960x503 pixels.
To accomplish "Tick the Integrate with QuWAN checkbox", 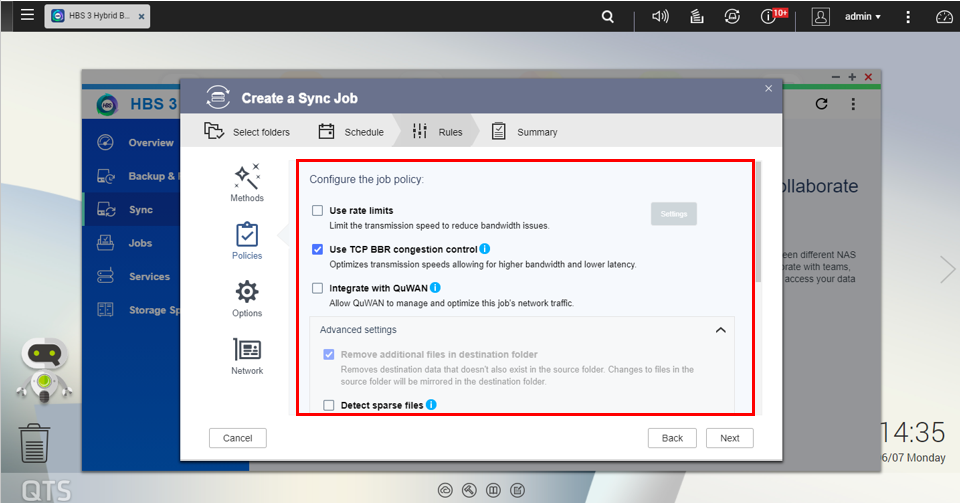I will pos(317,288).
